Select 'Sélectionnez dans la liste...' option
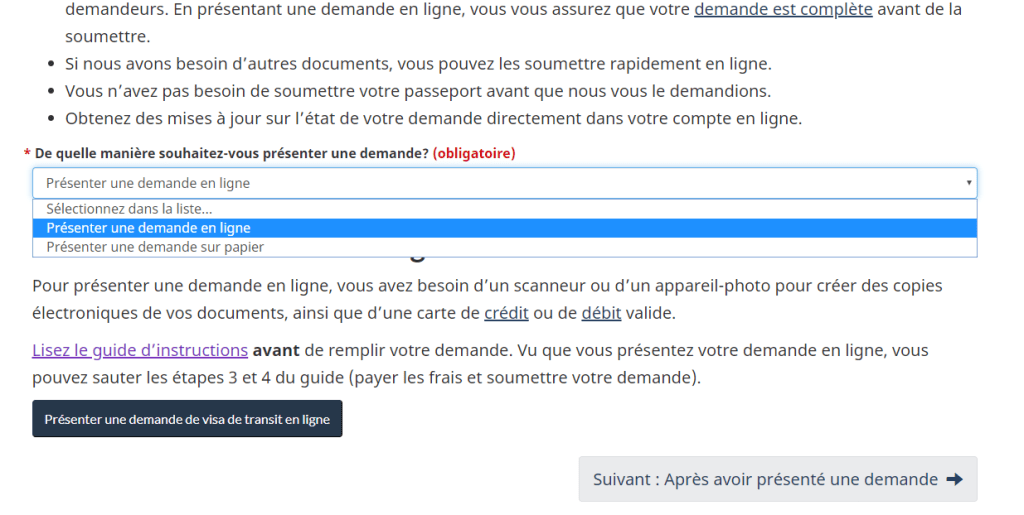Screen dimensions: 1024x515 [x=505, y=209]
